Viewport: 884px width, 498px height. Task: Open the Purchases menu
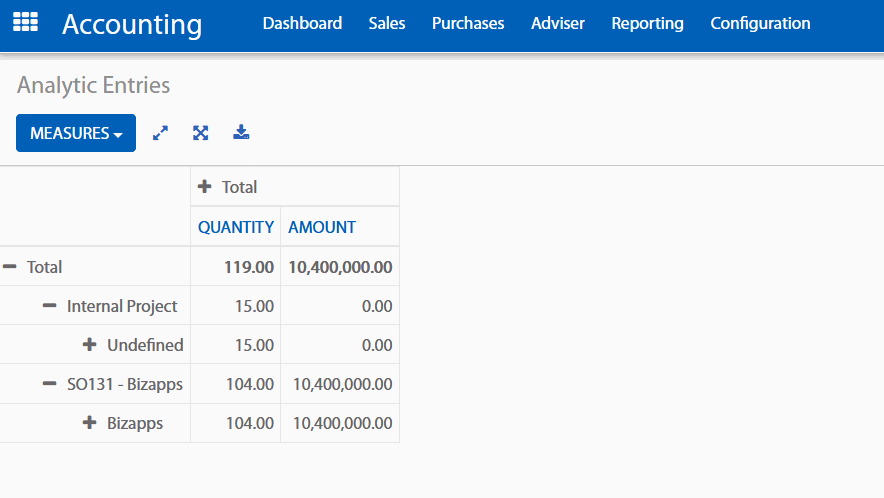[468, 23]
